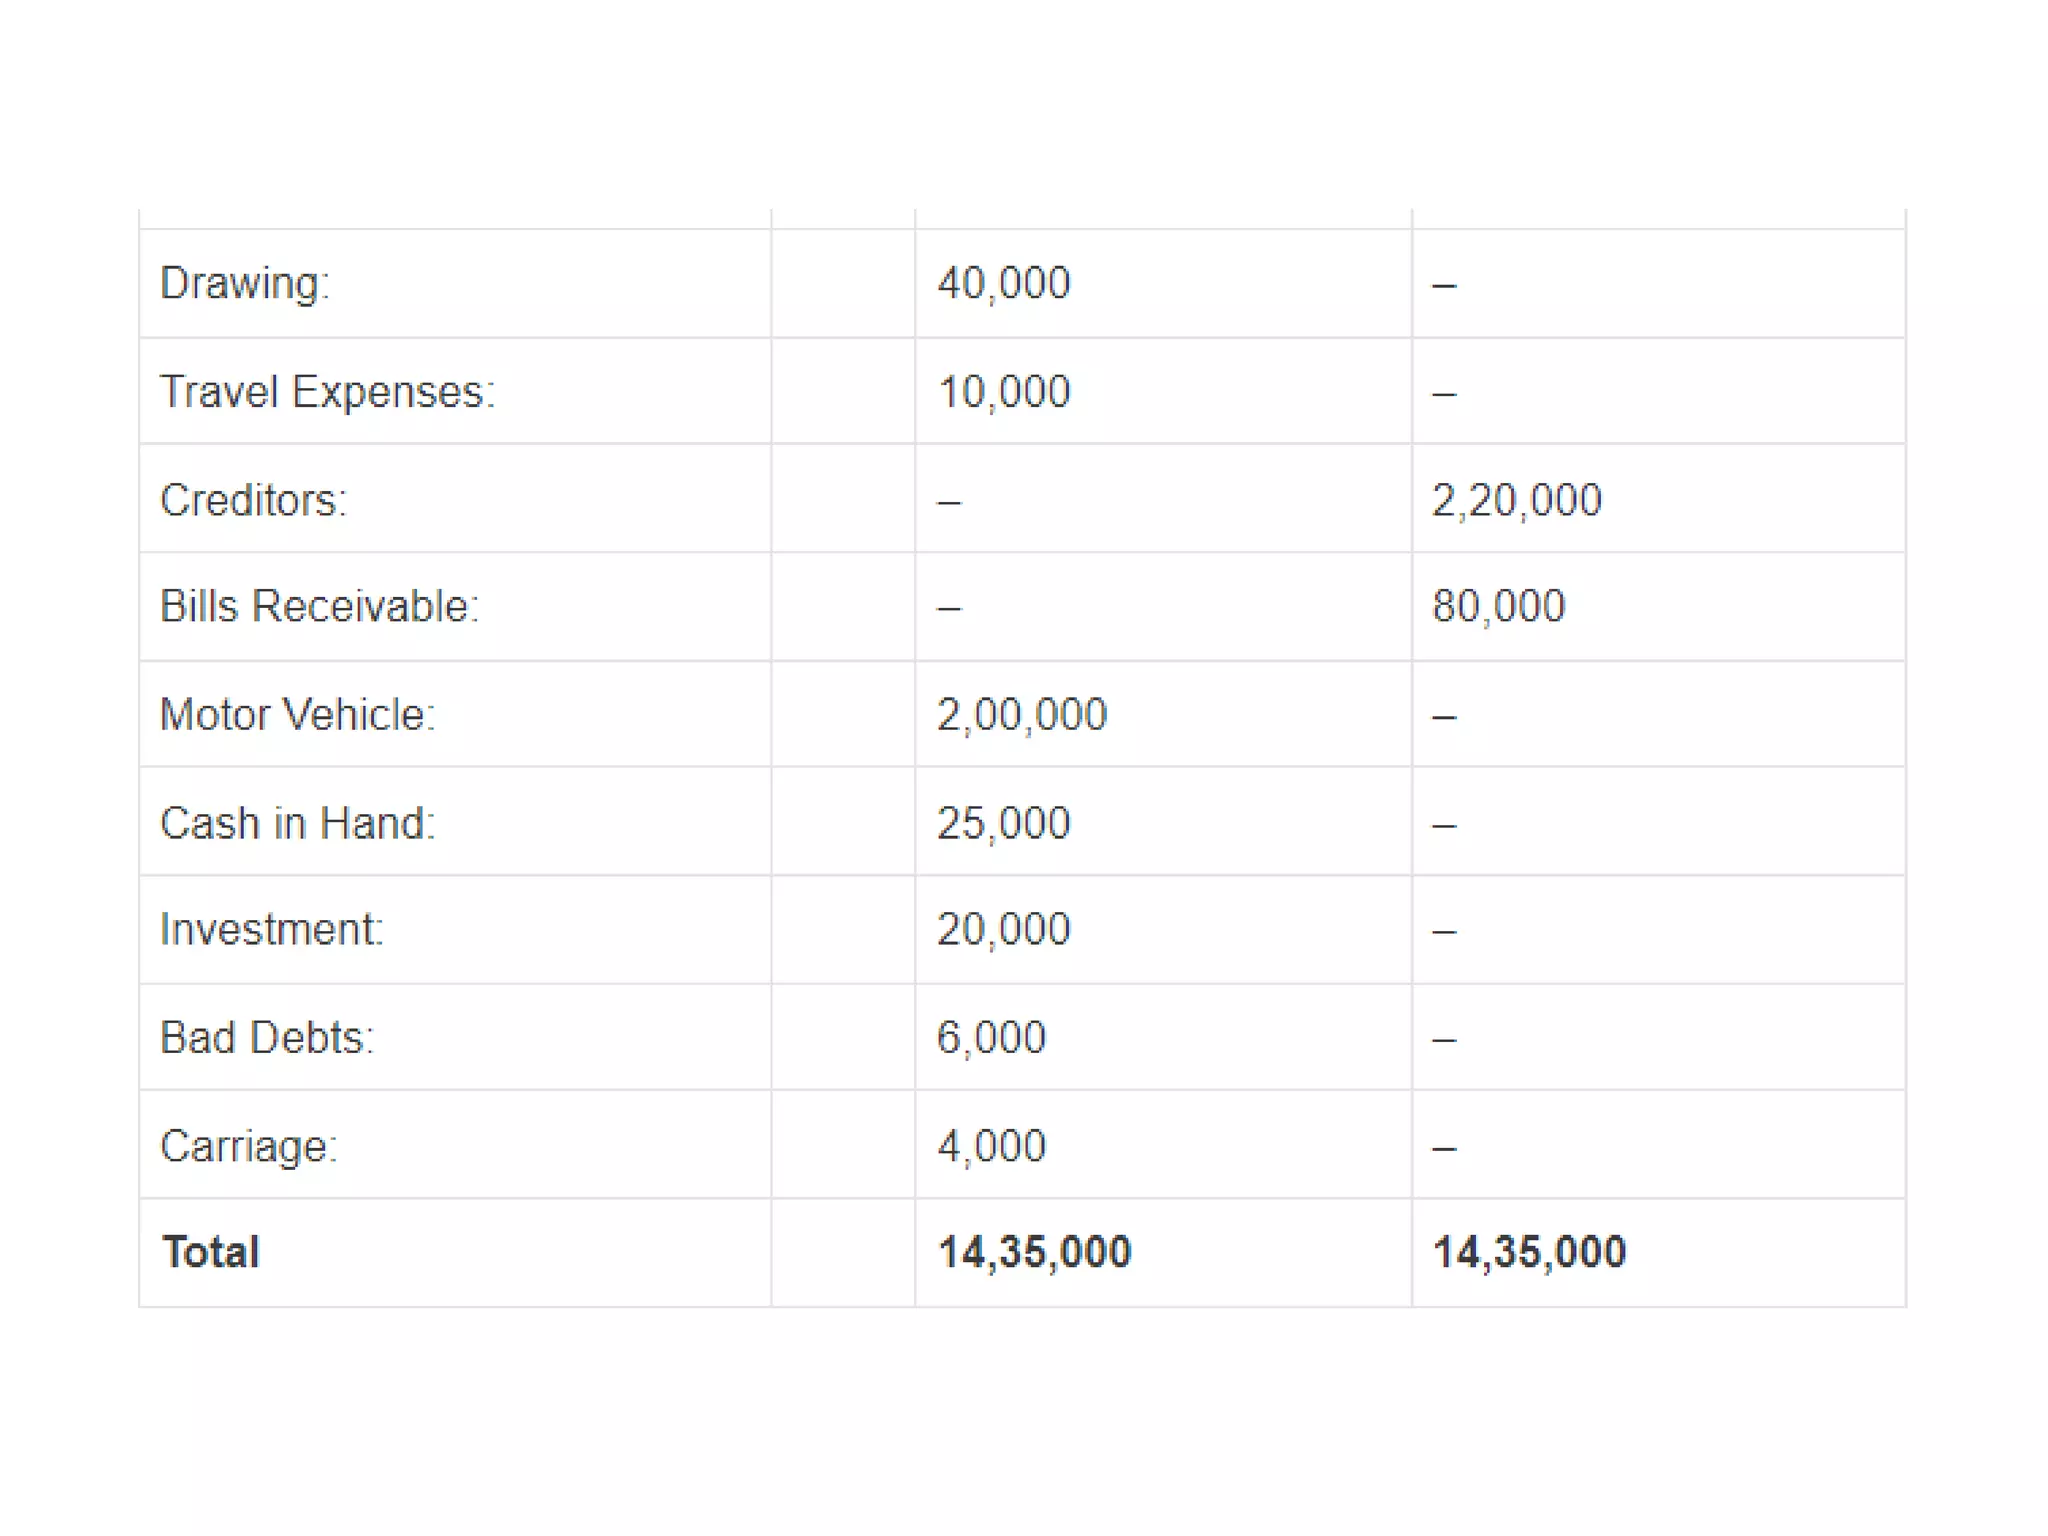2048x1536 pixels.
Task: Select the Cash in Hand label
Action: [x=297, y=824]
